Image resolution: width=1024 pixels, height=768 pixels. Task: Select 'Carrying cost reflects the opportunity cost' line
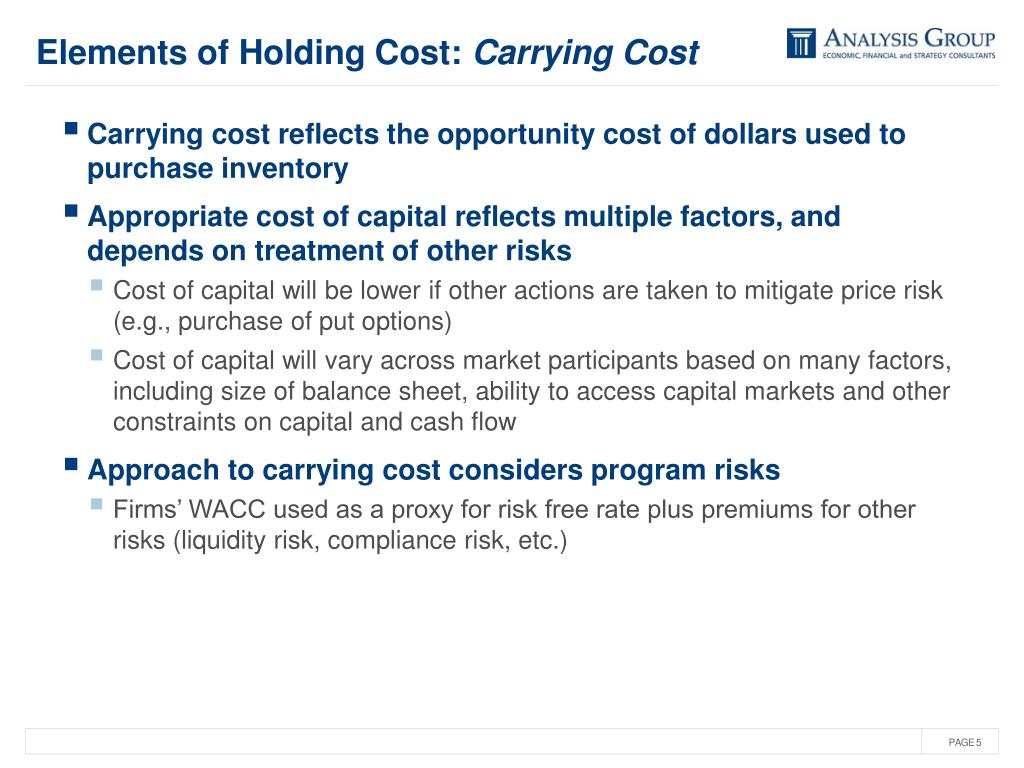click(x=496, y=135)
